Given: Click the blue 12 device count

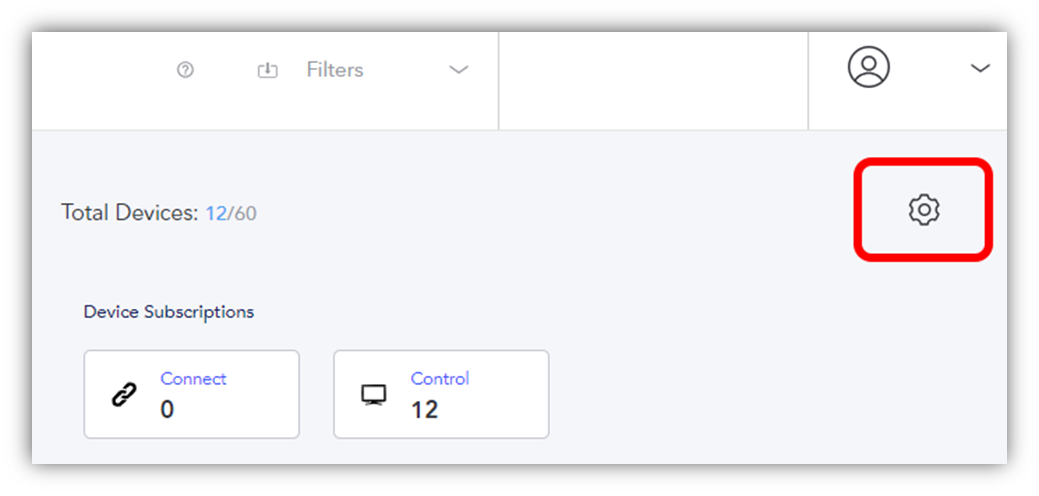Looking at the screenshot, I should (x=216, y=214).
